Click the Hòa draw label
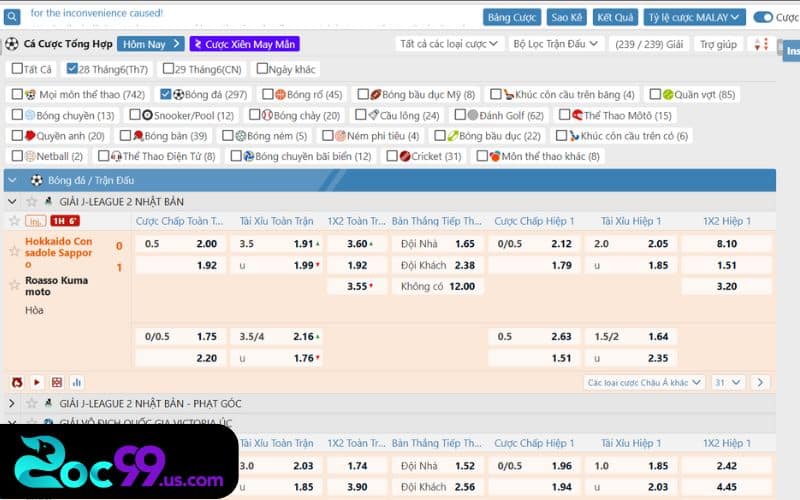 (34, 310)
